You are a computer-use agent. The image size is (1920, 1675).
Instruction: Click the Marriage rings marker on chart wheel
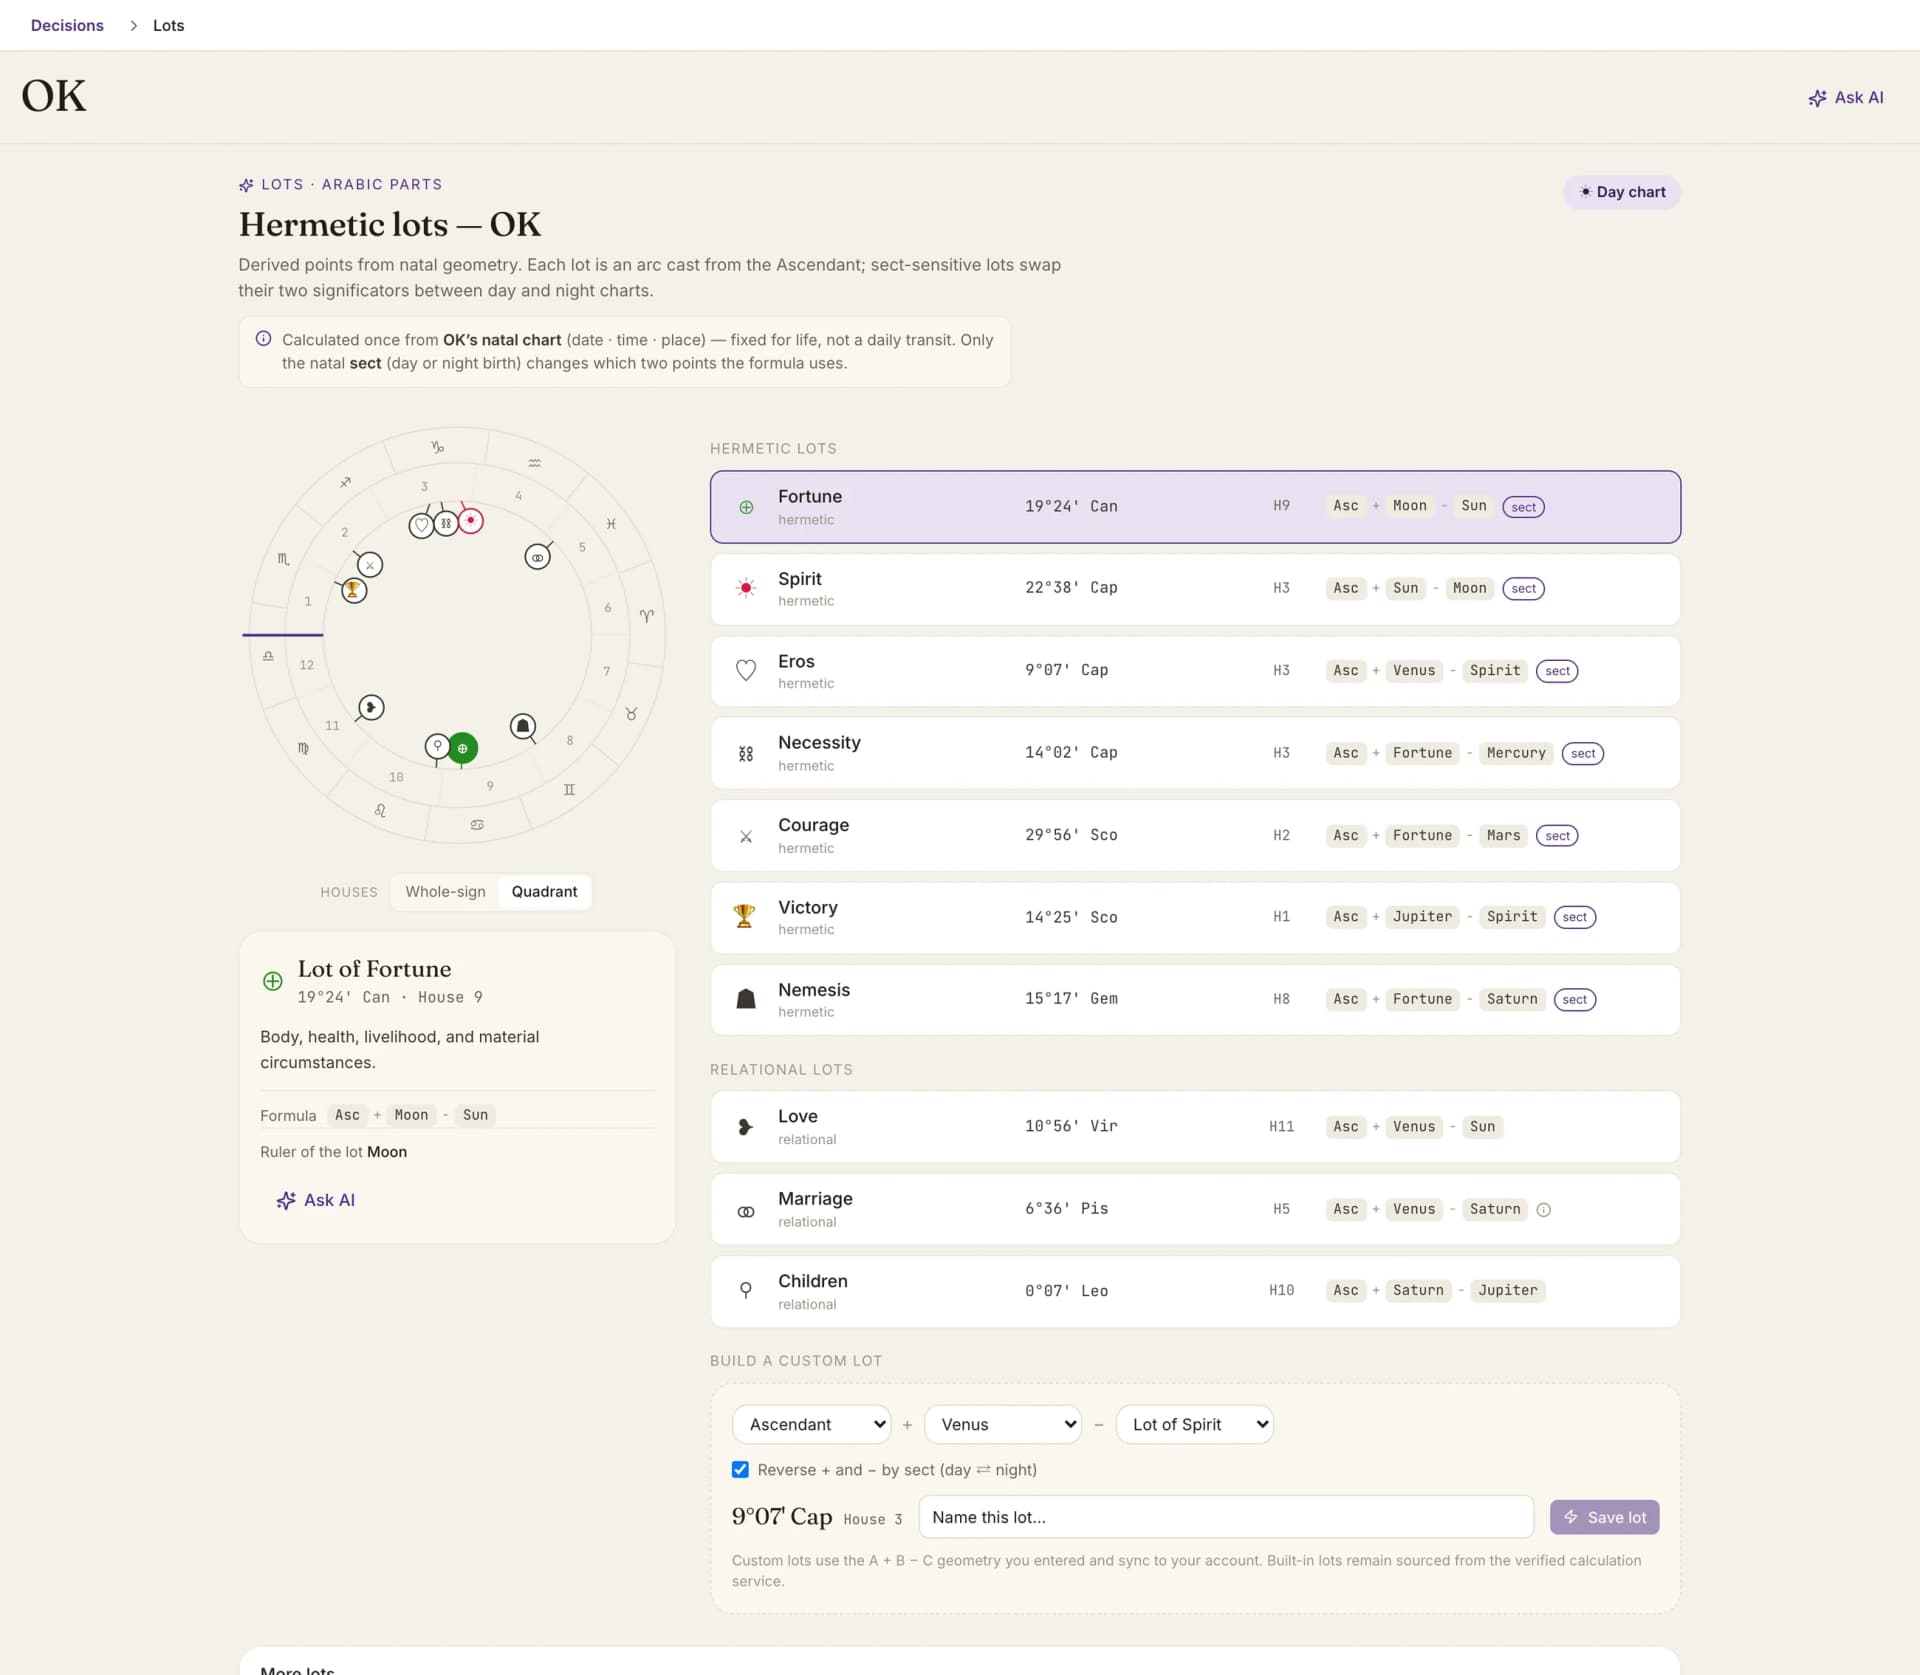click(x=538, y=557)
